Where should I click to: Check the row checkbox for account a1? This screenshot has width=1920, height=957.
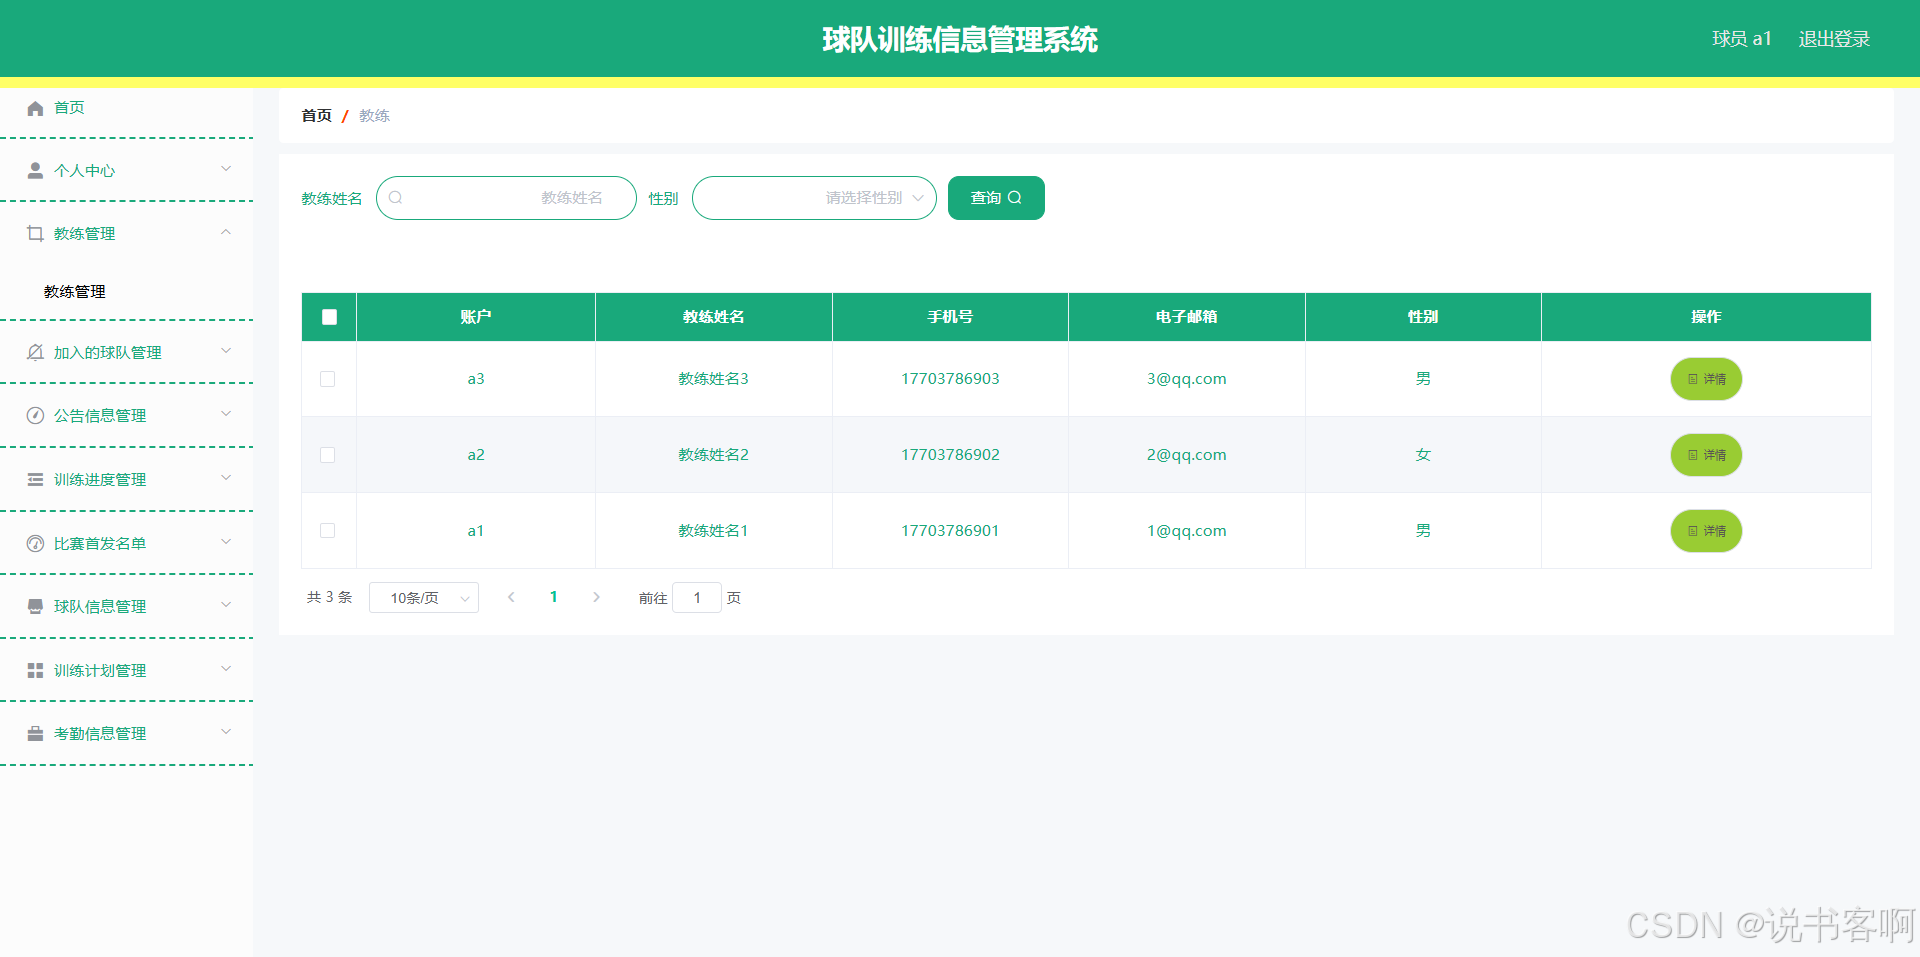pyautogui.click(x=327, y=531)
